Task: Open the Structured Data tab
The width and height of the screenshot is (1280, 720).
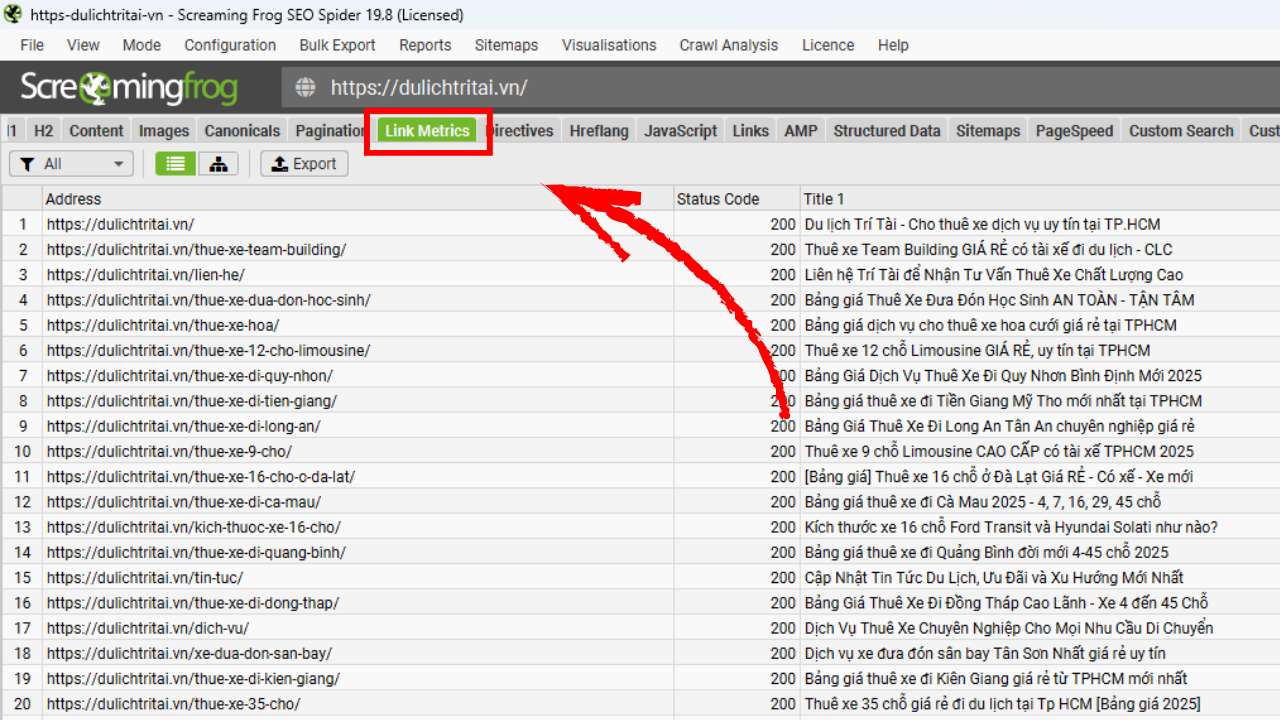Action: tap(886, 130)
